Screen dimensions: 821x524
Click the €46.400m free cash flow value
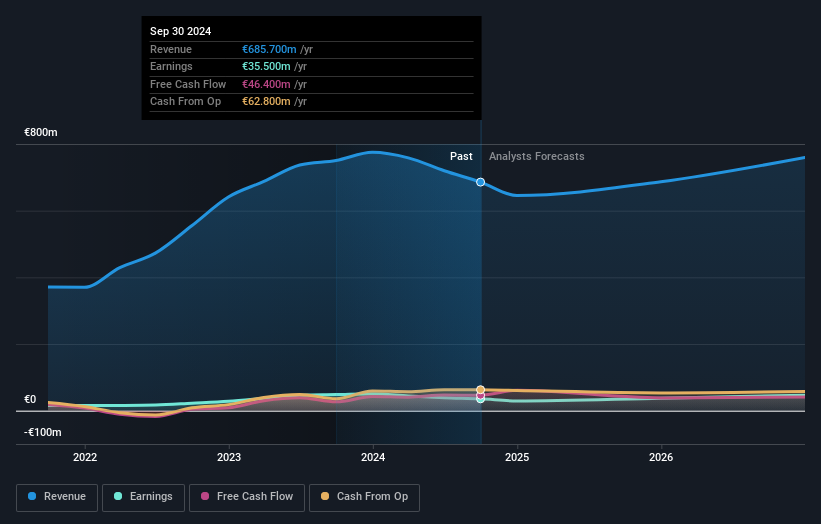coord(266,84)
